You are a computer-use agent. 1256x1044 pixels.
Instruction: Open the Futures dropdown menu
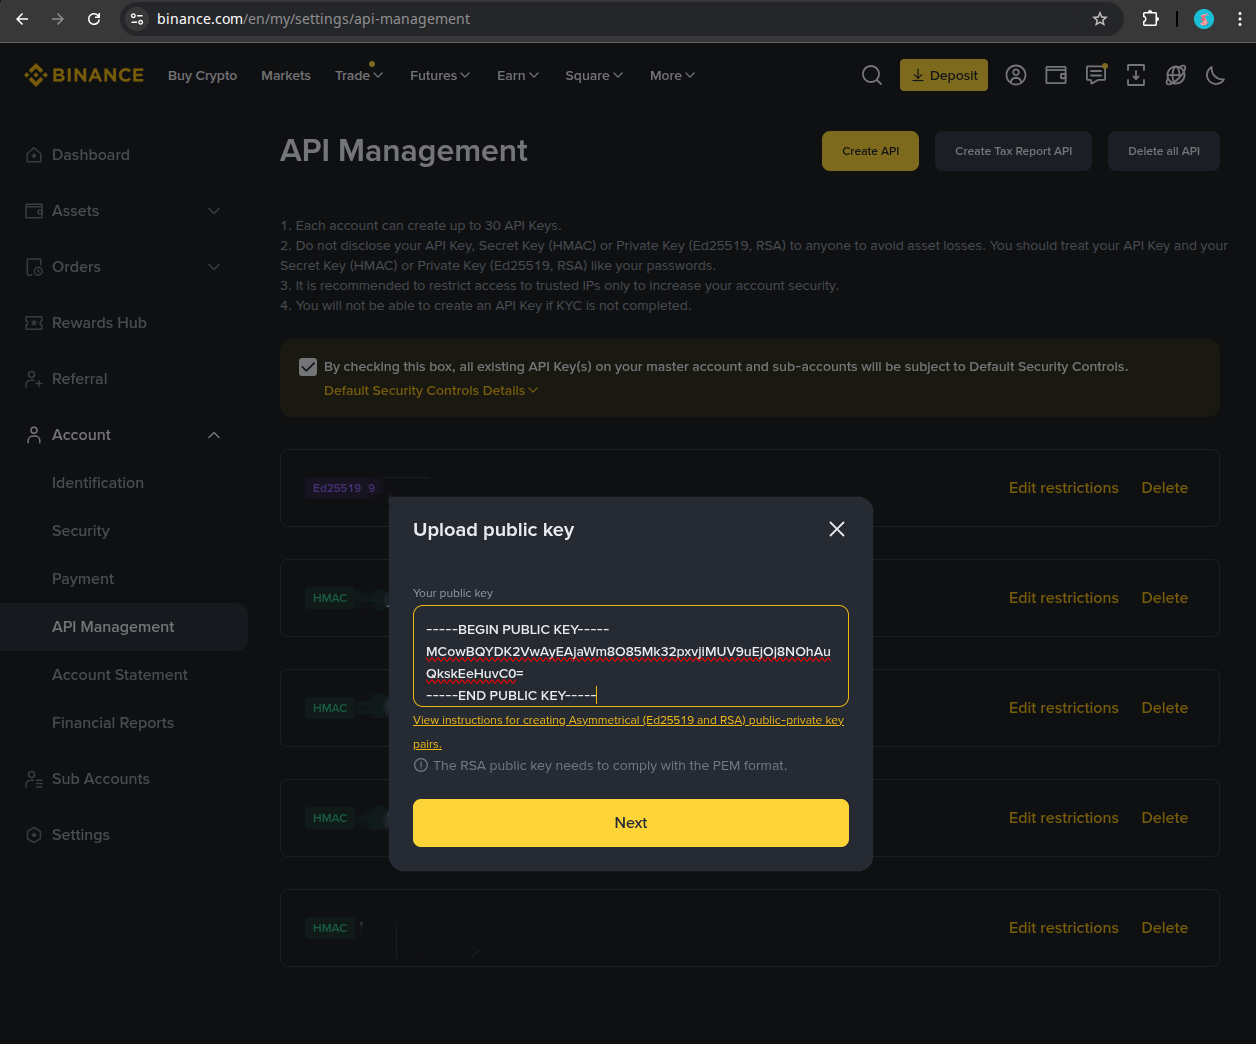(440, 75)
